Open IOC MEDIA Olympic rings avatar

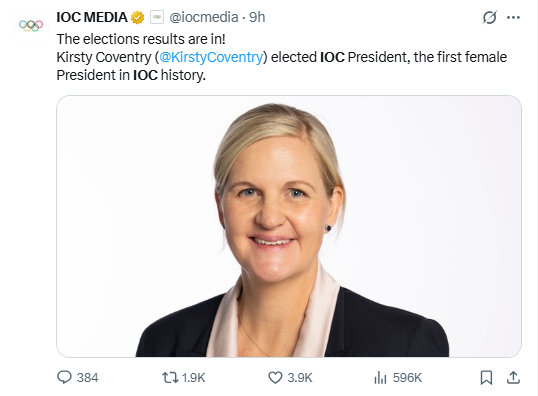[31, 26]
